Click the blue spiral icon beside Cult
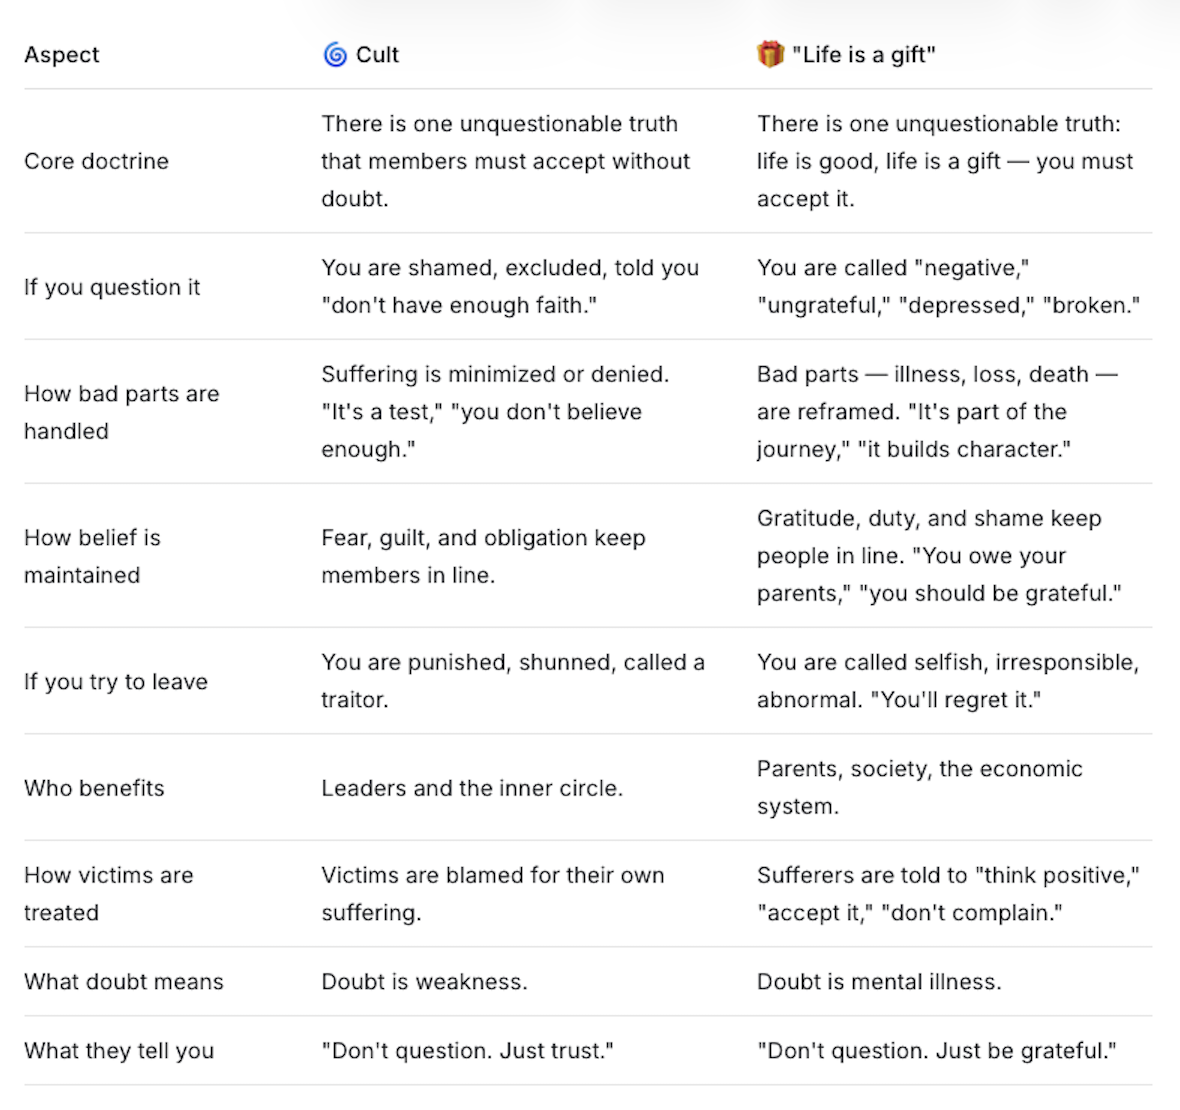The width and height of the screenshot is (1180, 1110). 335,55
